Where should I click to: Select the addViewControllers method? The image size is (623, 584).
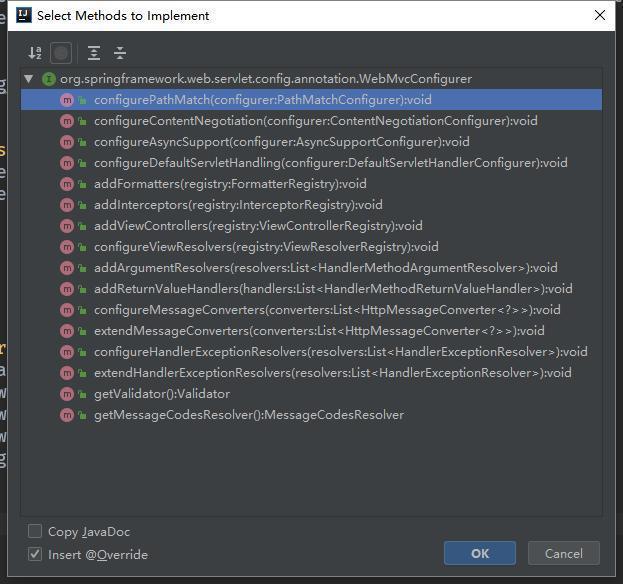pos(258,226)
